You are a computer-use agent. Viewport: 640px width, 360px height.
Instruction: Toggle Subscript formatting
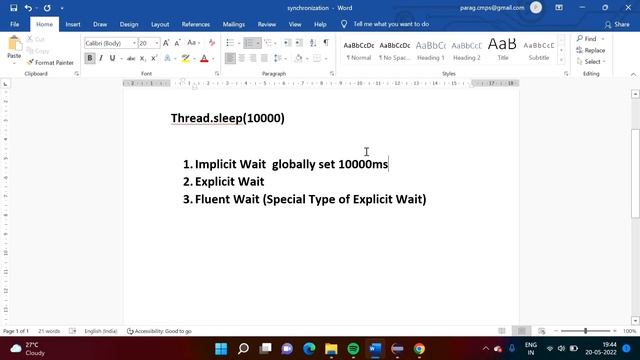[x=142, y=58]
